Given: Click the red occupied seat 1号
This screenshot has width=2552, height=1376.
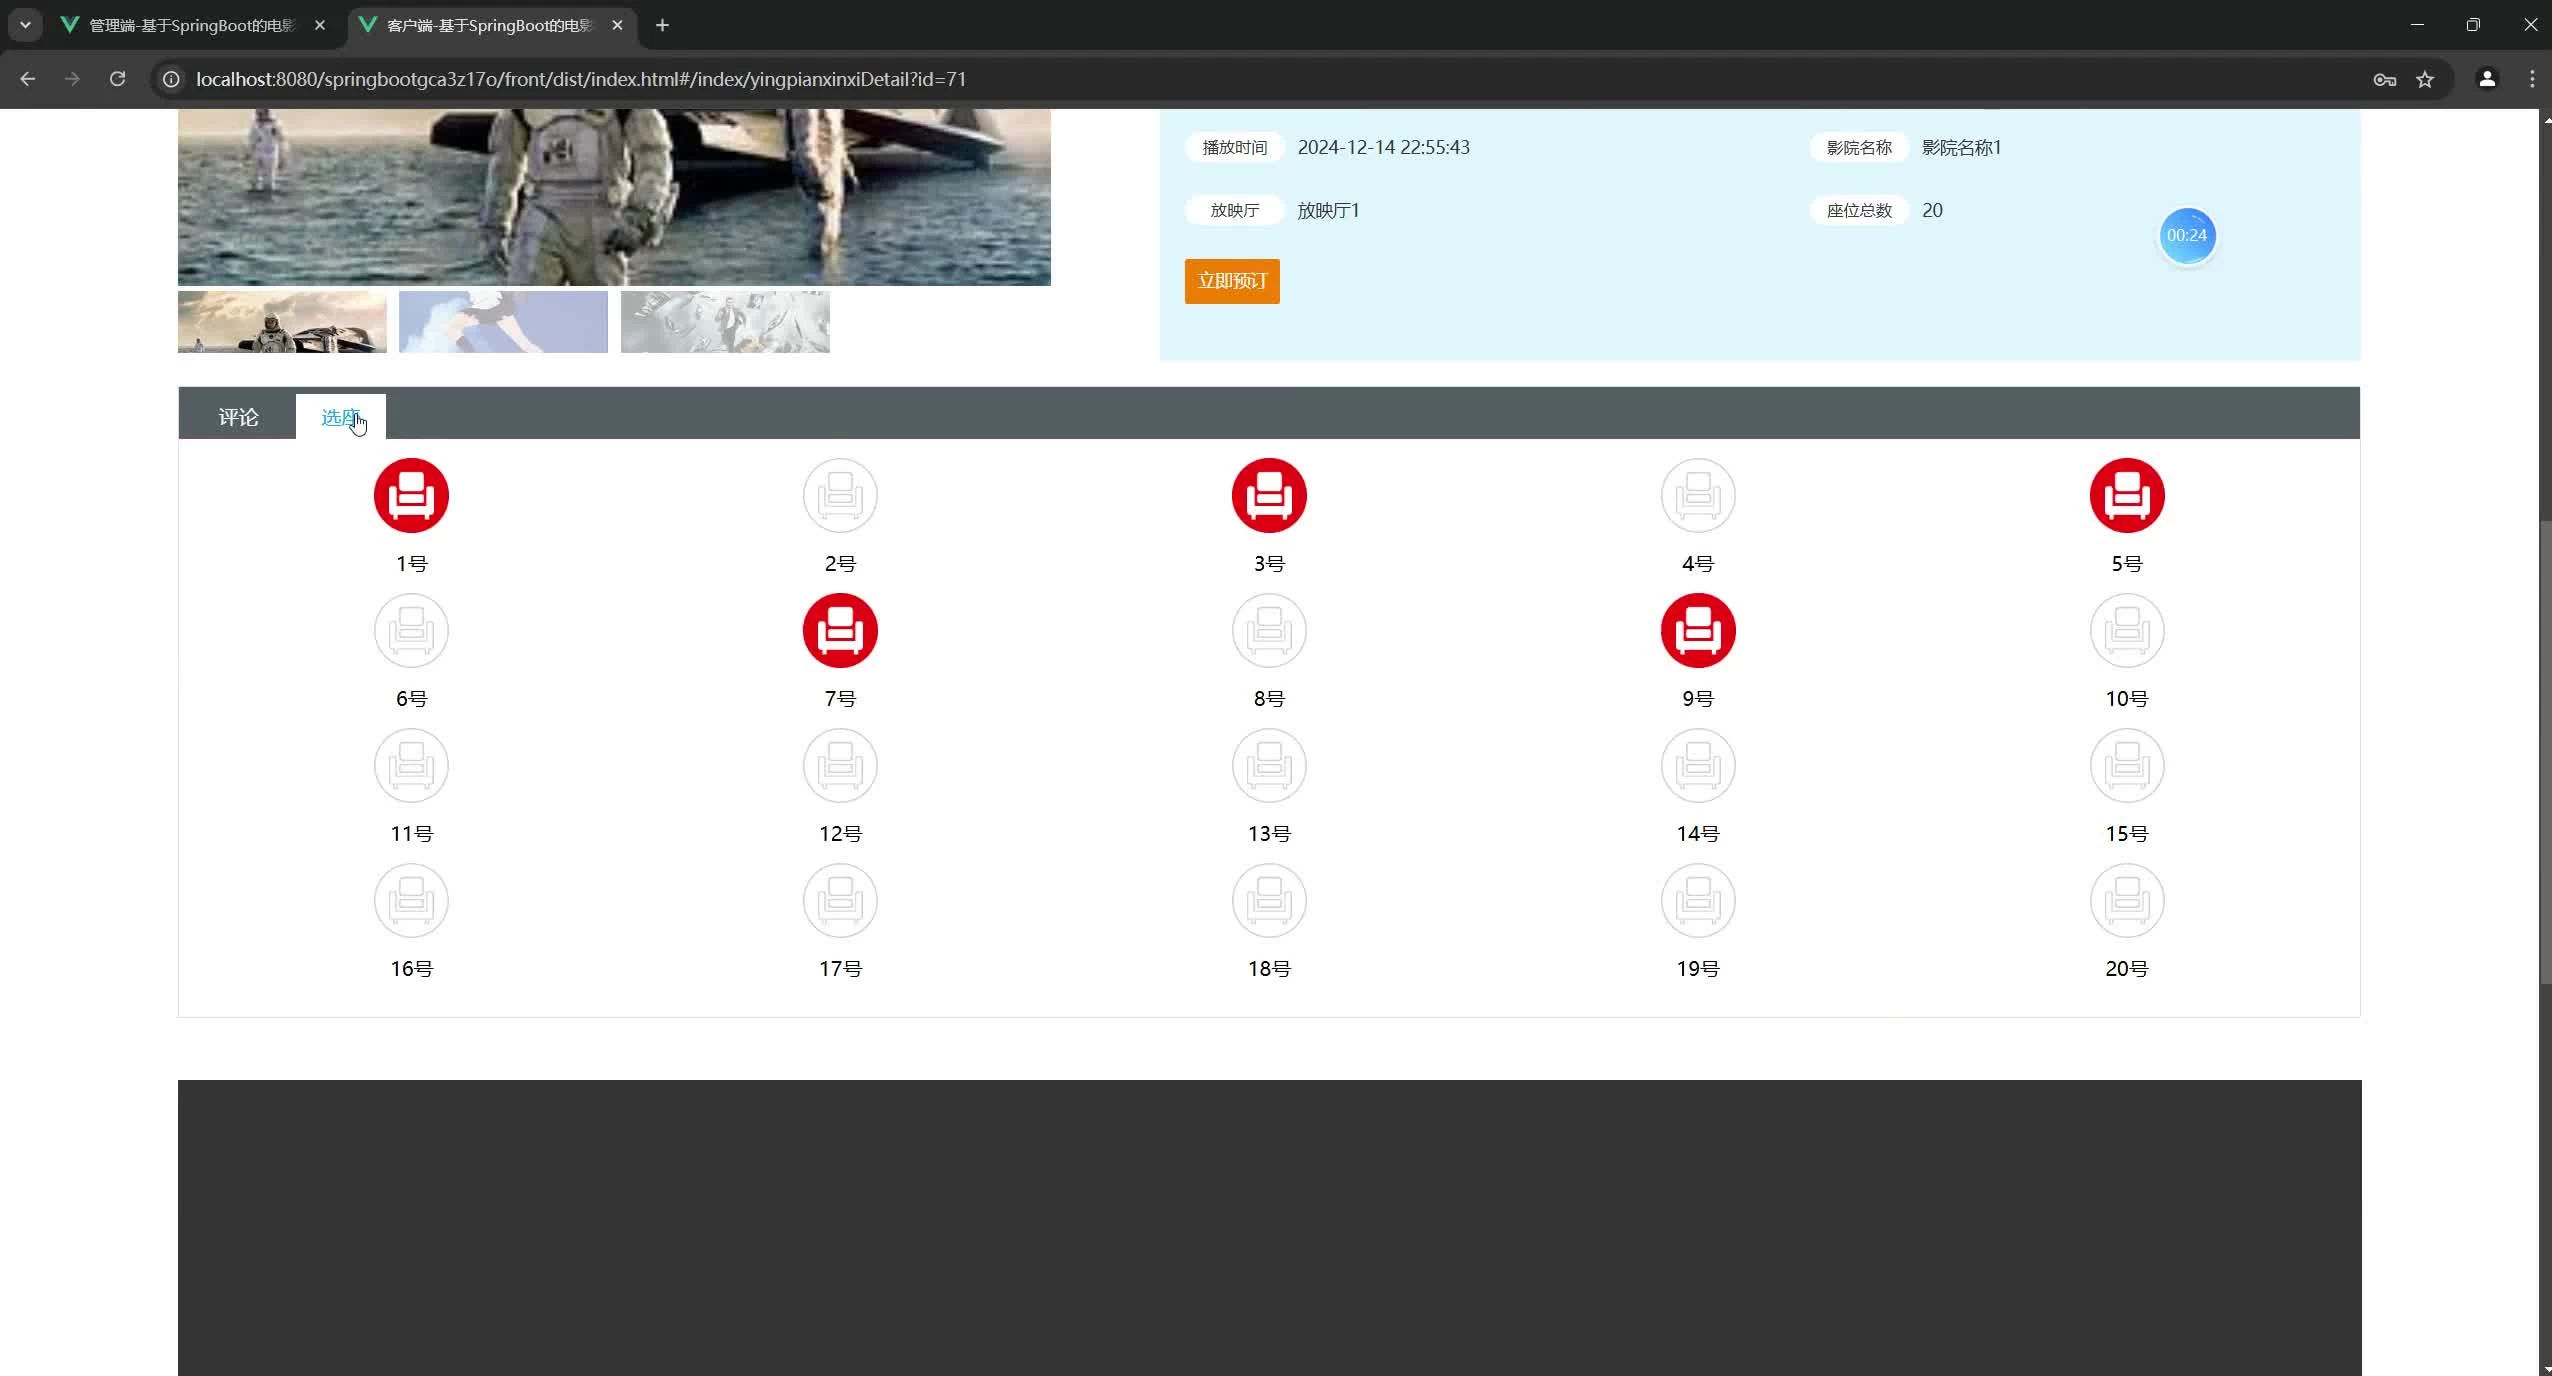Looking at the screenshot, I should [x=411, y=496].
